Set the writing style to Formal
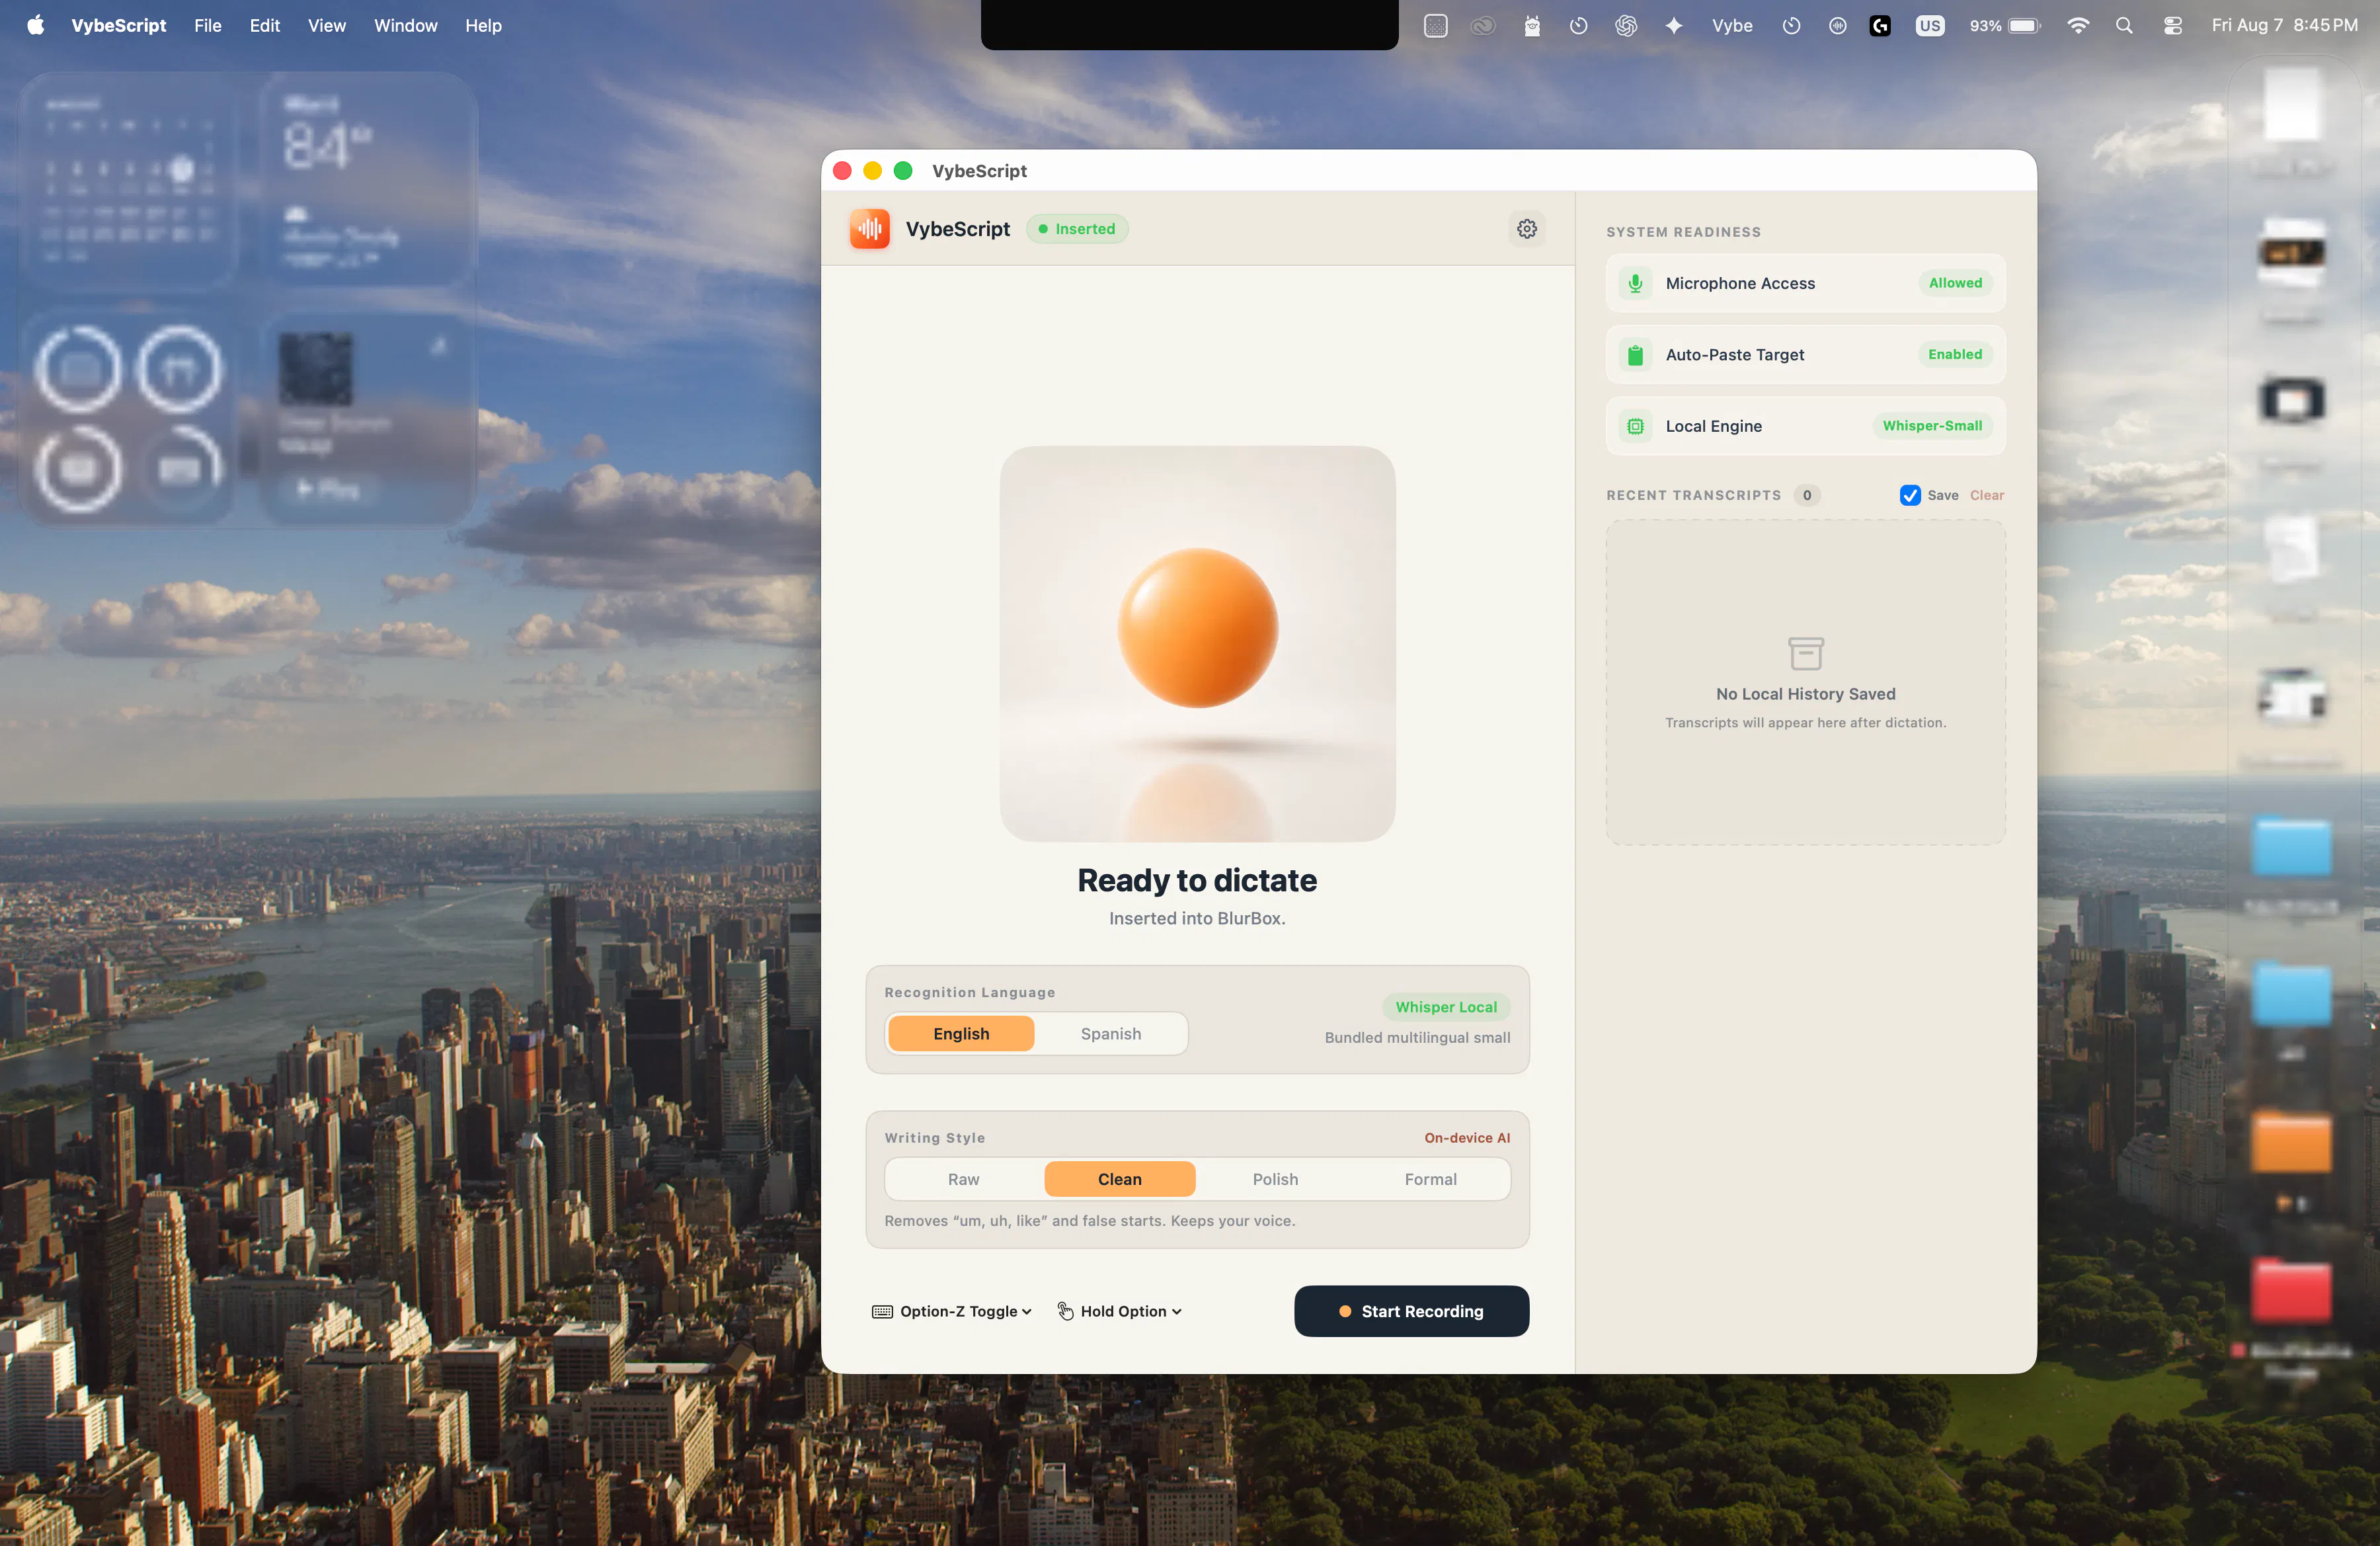The height and width of the screenshot is (1546, 2380). (1430, 1180)
